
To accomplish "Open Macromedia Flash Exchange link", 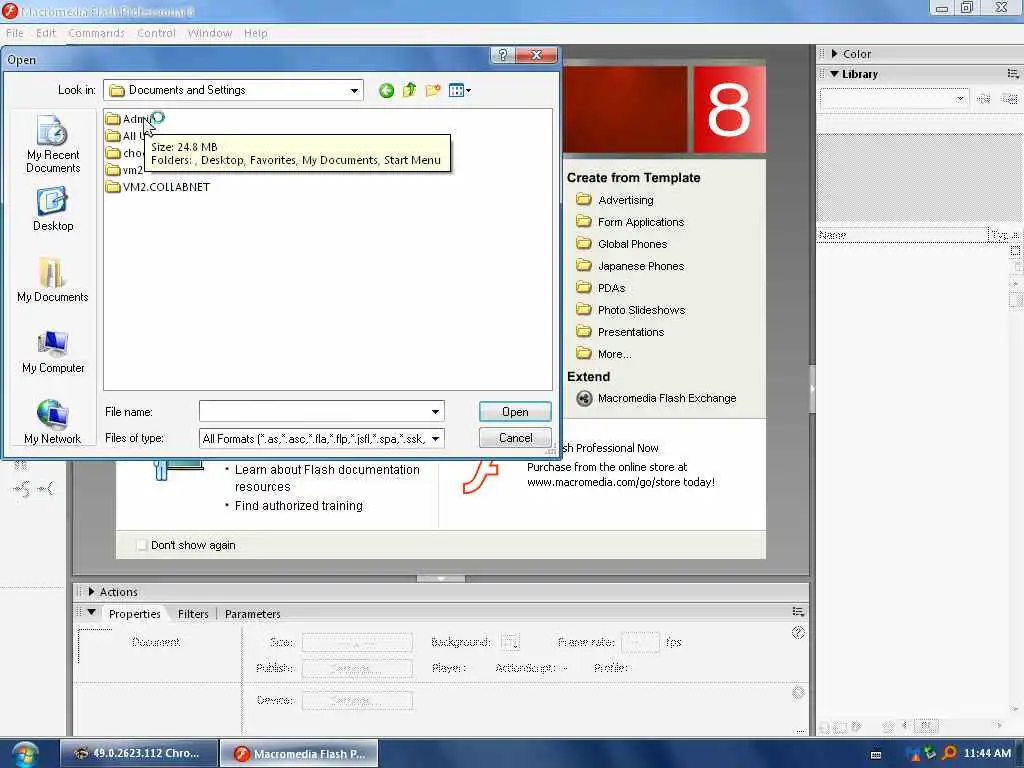I will (667, 398).
